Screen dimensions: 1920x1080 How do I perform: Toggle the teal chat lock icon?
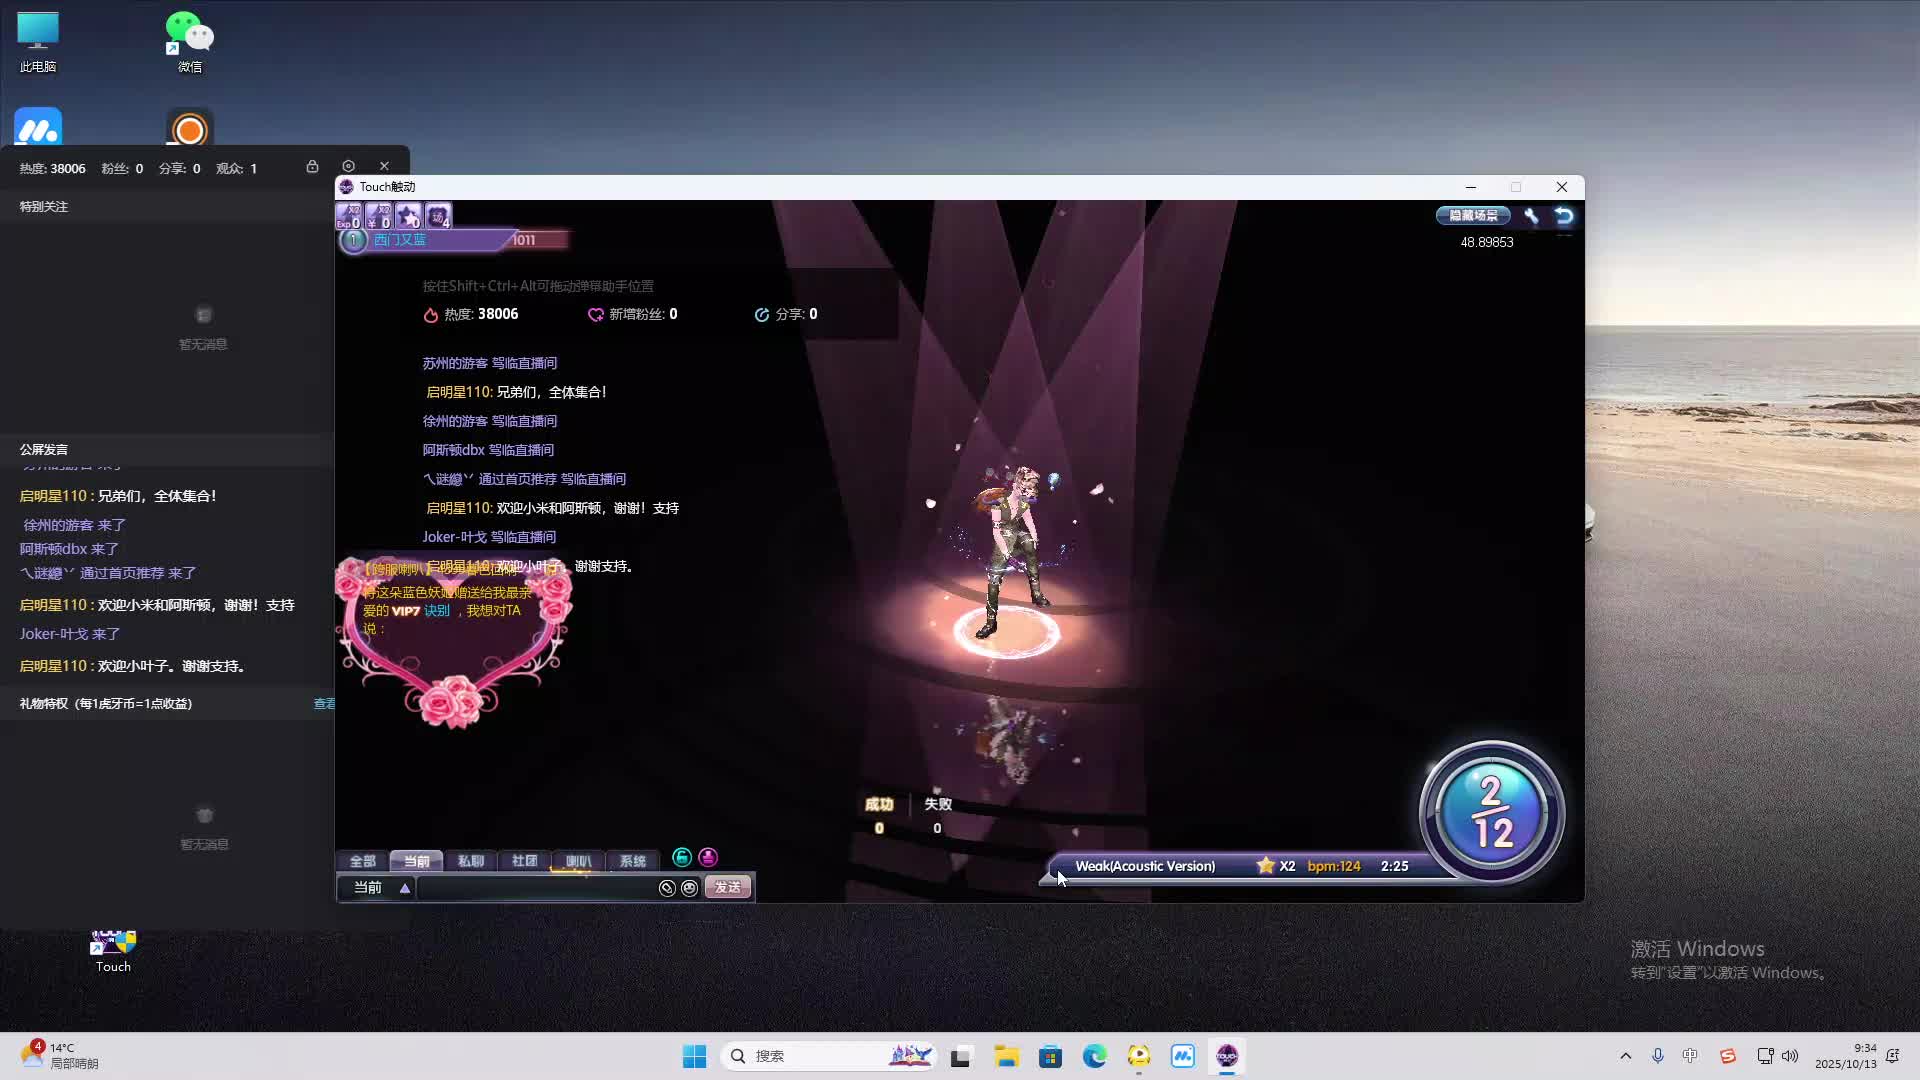click(x=682, y=857)
